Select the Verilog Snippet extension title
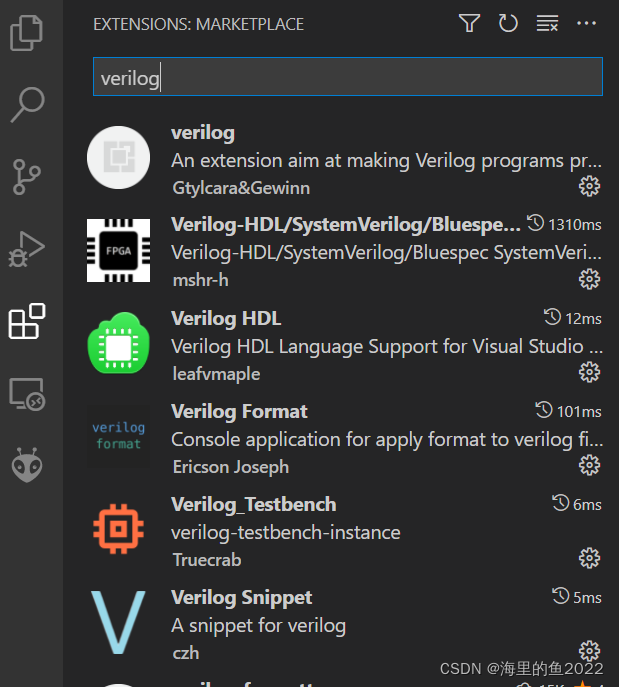The height and width of the screenshot is (687, 619). [x=241, y=598]
